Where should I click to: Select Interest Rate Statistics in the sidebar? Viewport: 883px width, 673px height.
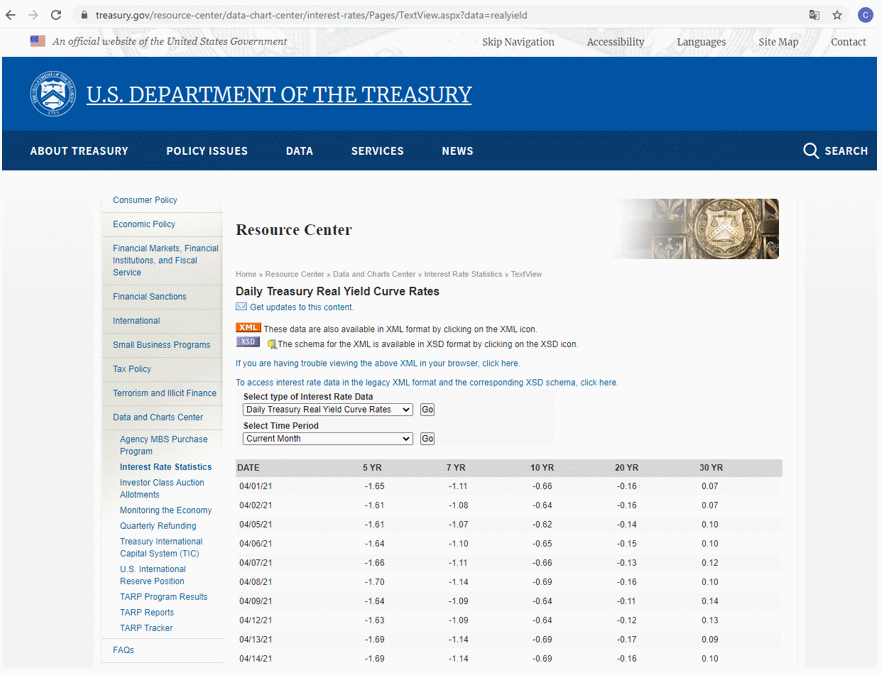point(166,467)
